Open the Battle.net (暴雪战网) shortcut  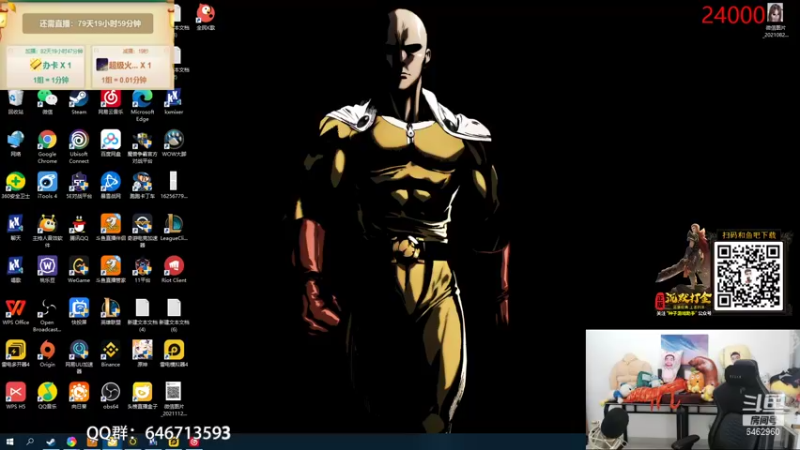[x=111, y=185]
